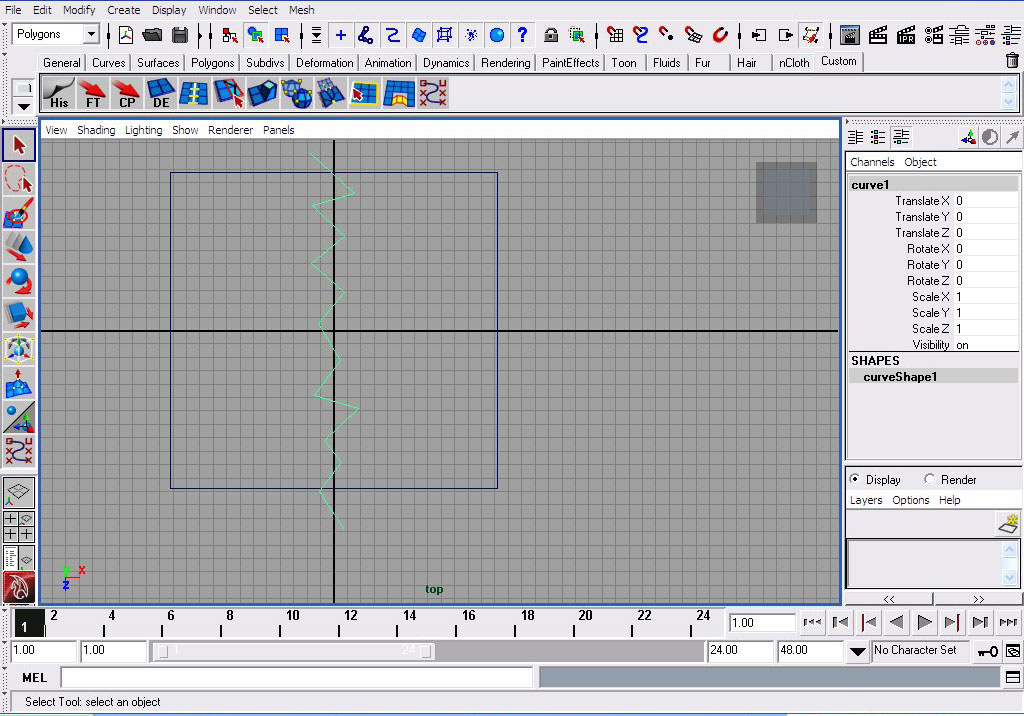Viewport: 1024px width, 716px height.
Task: Click the playback range slider bar
Action: tap(295, 651)
